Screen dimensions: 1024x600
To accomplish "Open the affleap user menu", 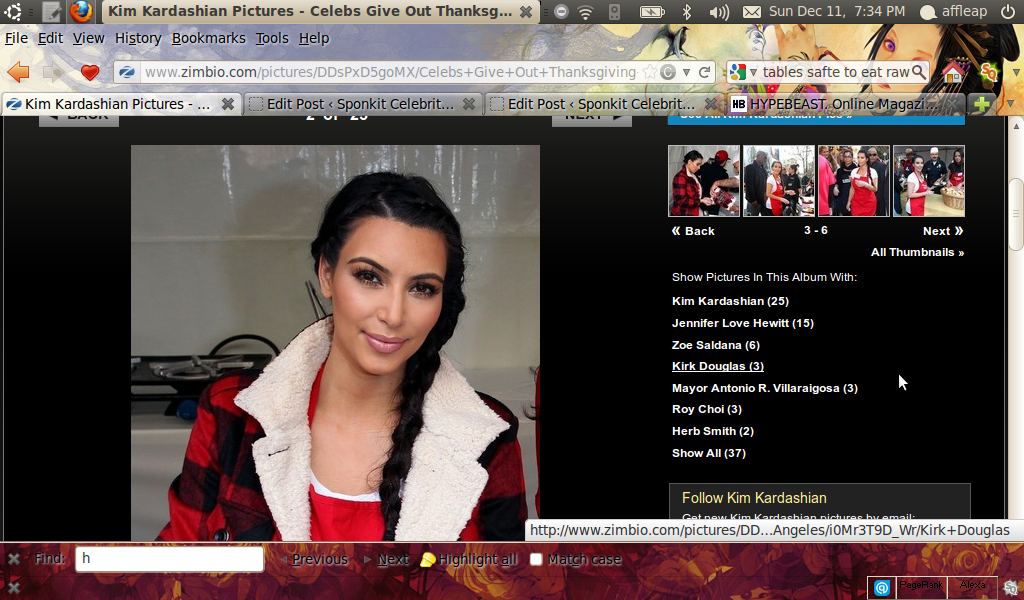I will 954,11.
